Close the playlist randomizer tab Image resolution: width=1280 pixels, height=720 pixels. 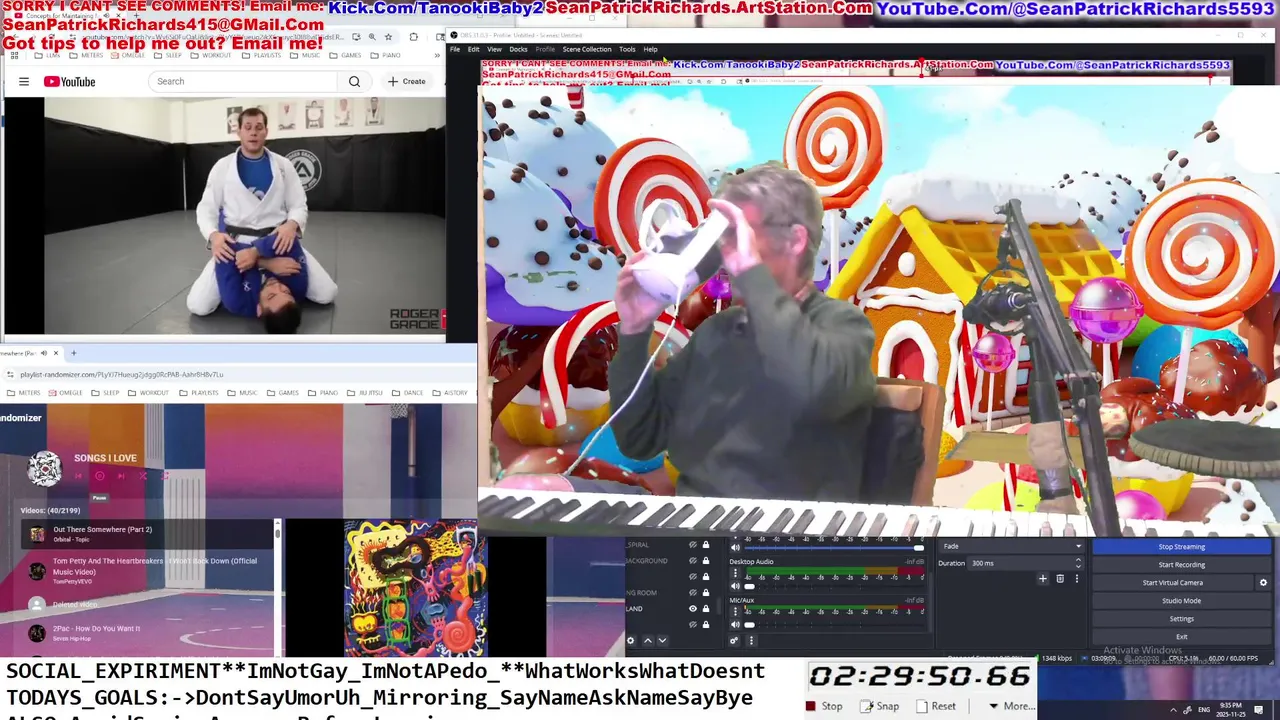56,353
